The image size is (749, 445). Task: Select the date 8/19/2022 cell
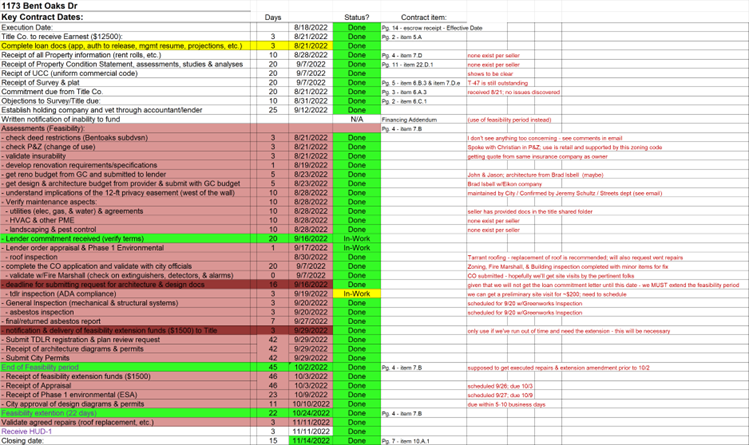(x=310, y=165)
